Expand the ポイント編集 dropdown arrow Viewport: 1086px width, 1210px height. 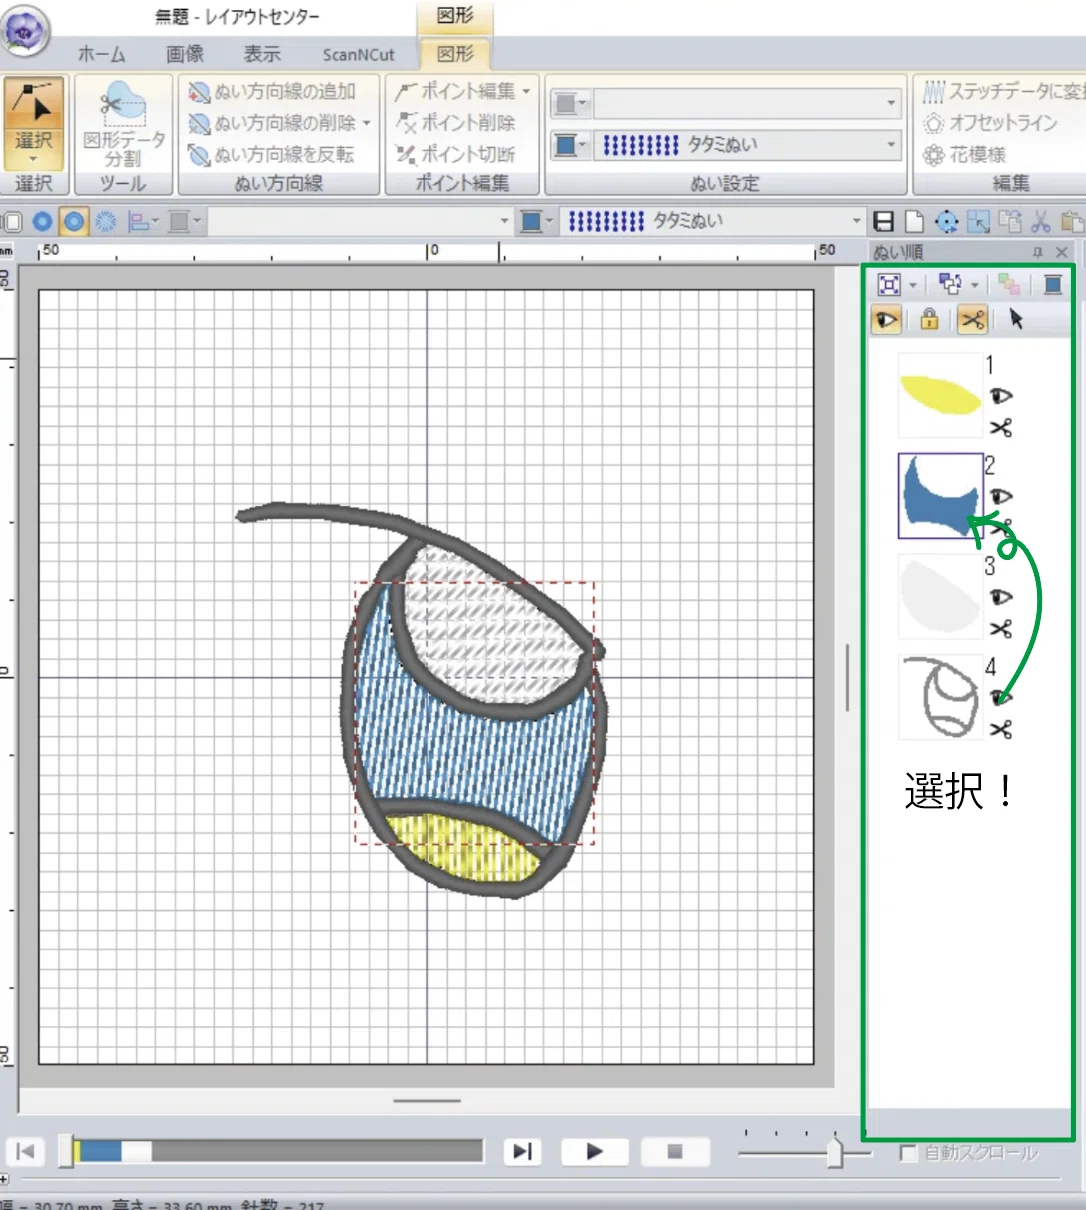coord(527,92)
